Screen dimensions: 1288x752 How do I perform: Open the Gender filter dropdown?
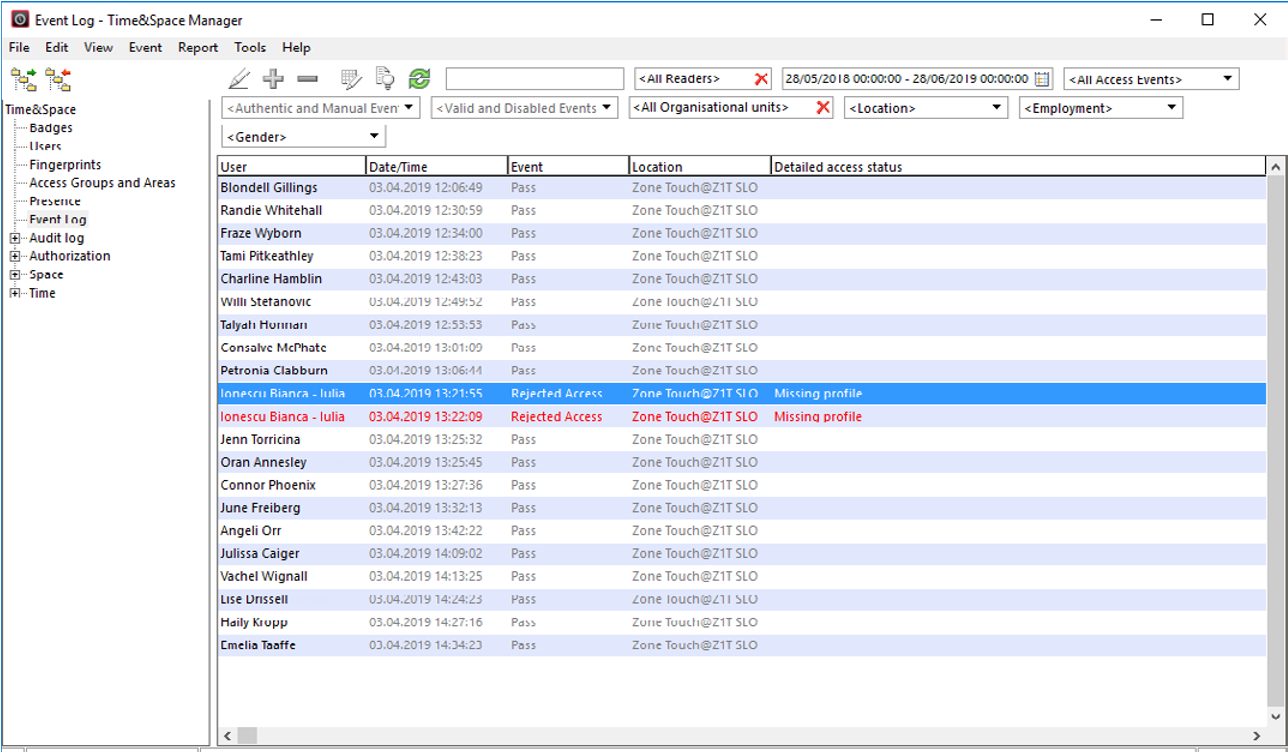374,136
